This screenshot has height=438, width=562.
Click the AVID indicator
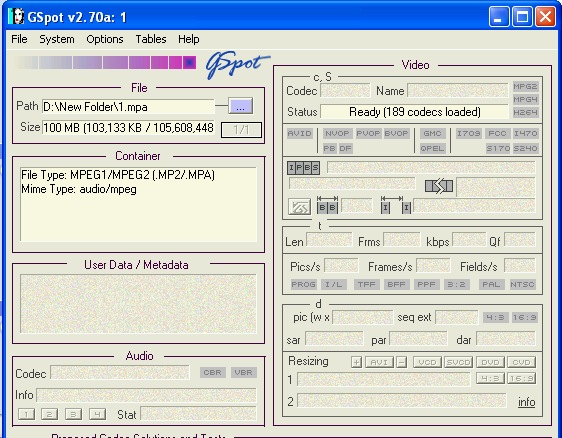(x=300, y=133)
